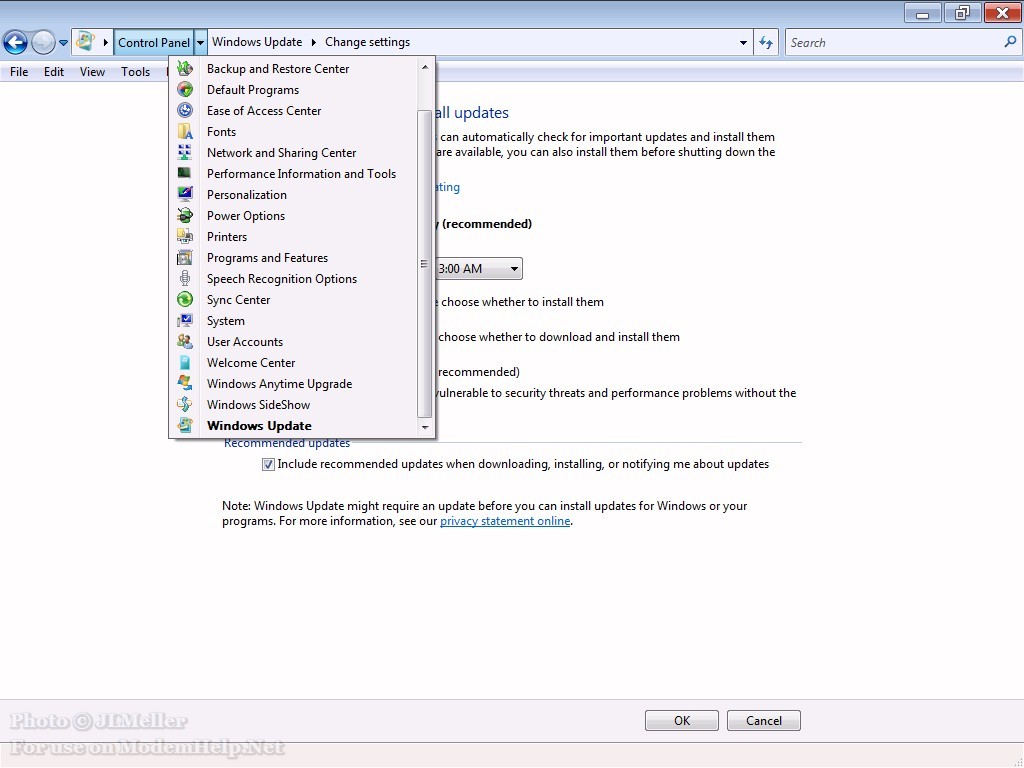Viewport: 1024px width, 768px height.
Task: Click the Welcome Center icon
Action: (x=185, y=362)
